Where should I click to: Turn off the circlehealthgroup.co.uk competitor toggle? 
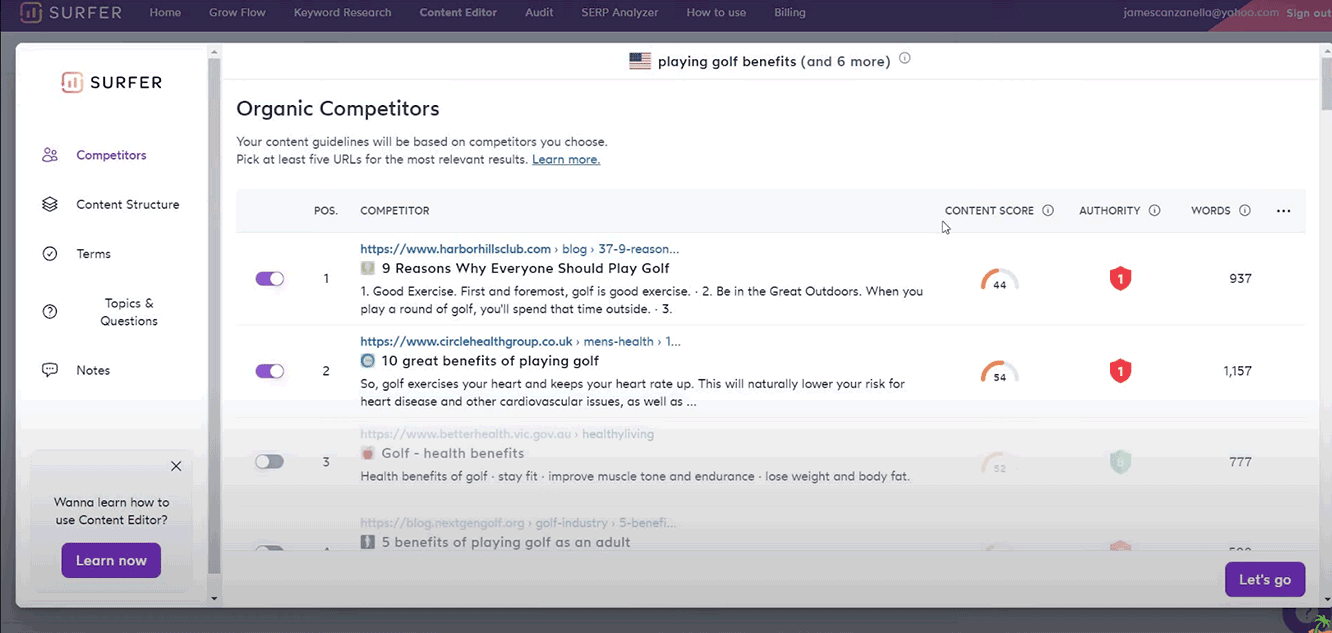[270, 371]
